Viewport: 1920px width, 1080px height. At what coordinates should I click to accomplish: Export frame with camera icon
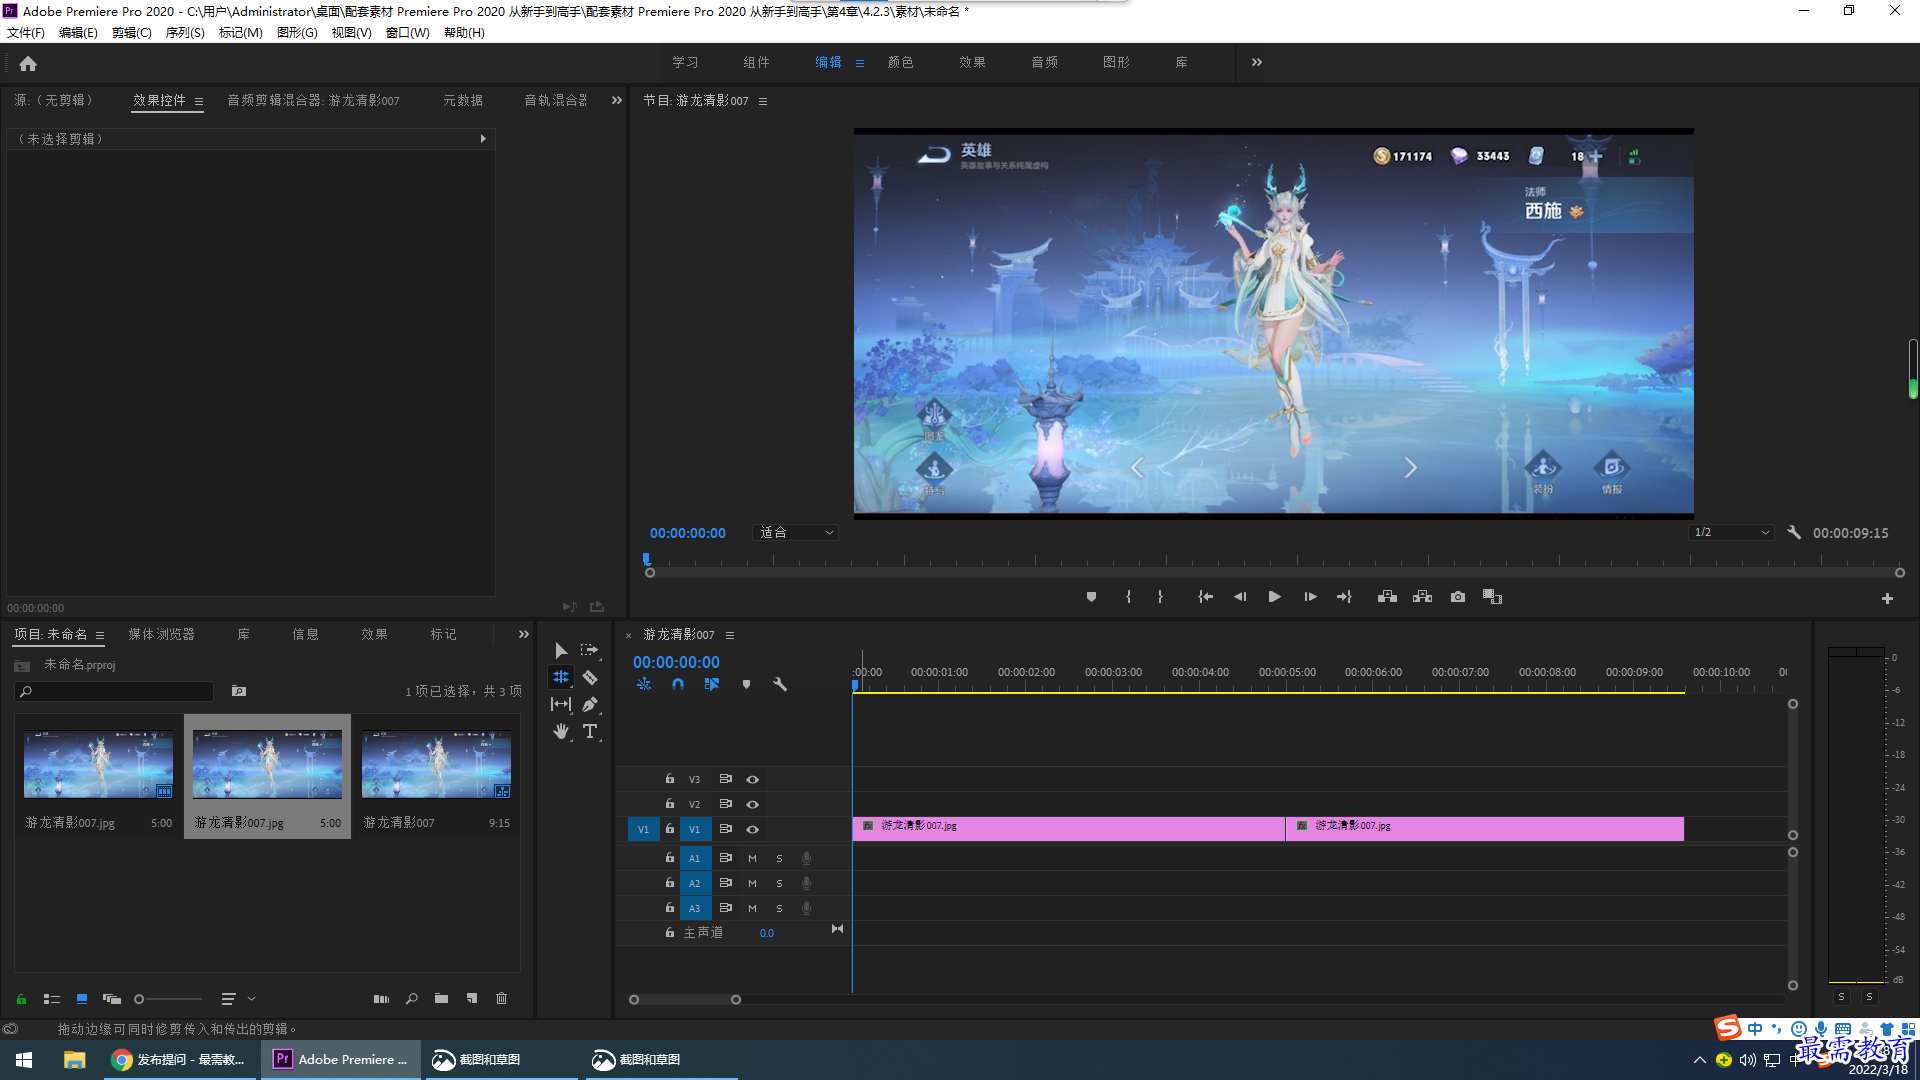point(1458,597)
